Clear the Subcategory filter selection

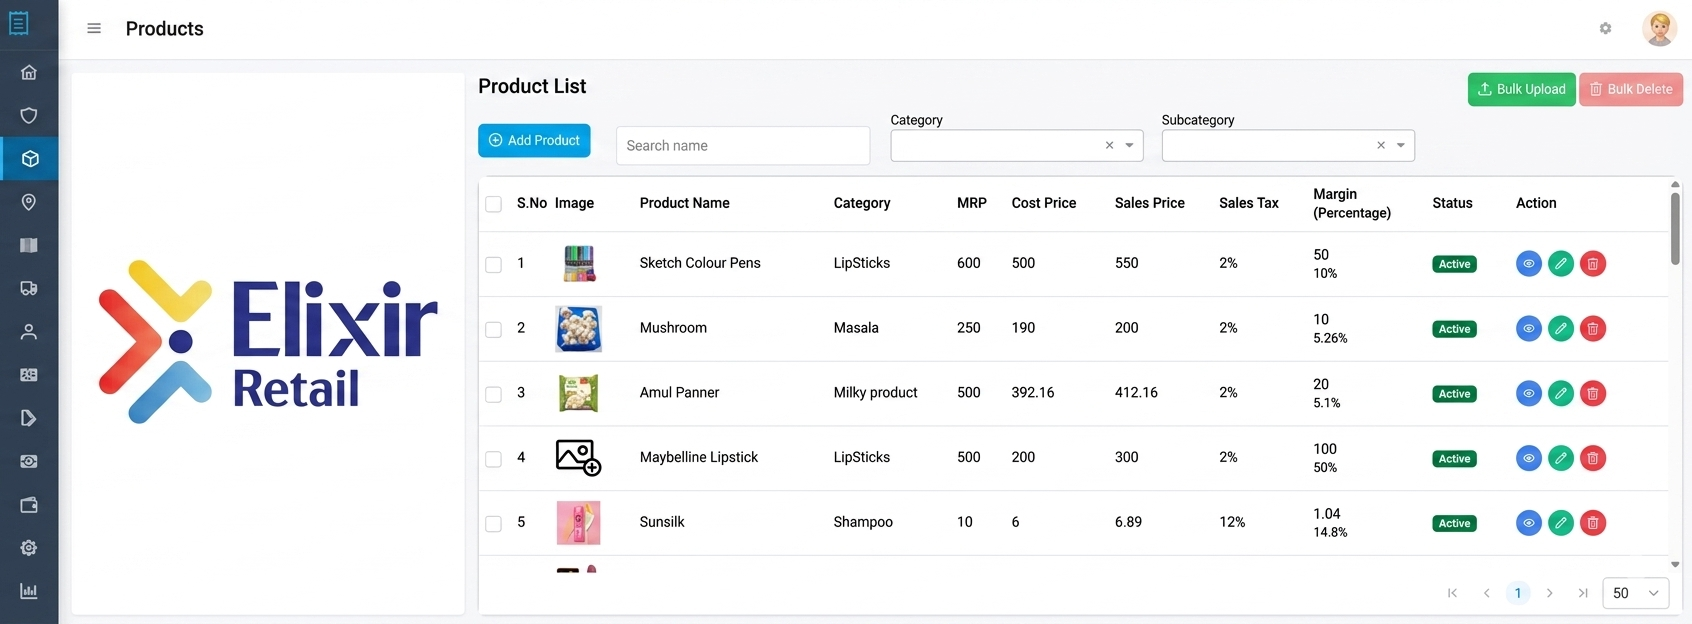point(1381,146)
